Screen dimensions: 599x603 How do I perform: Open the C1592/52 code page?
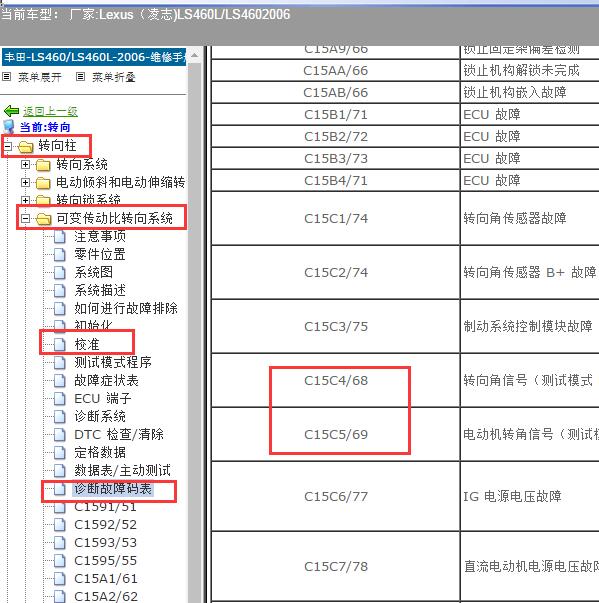105,525
